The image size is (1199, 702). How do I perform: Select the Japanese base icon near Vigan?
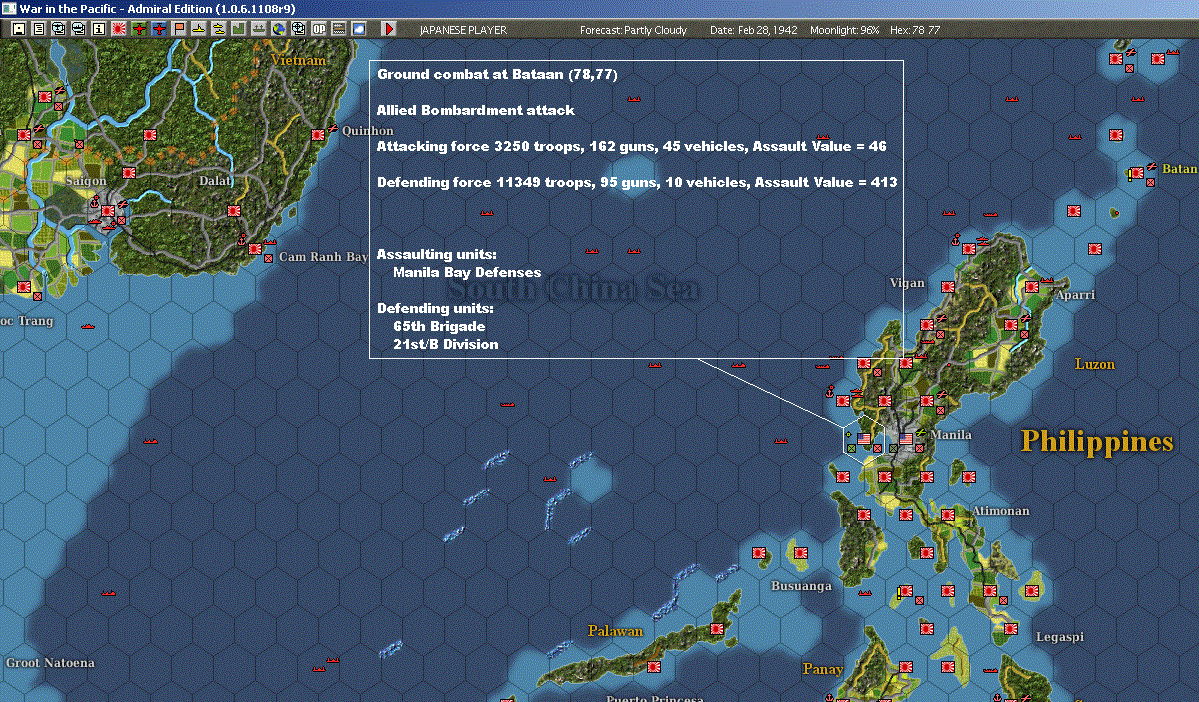(948, 287)
